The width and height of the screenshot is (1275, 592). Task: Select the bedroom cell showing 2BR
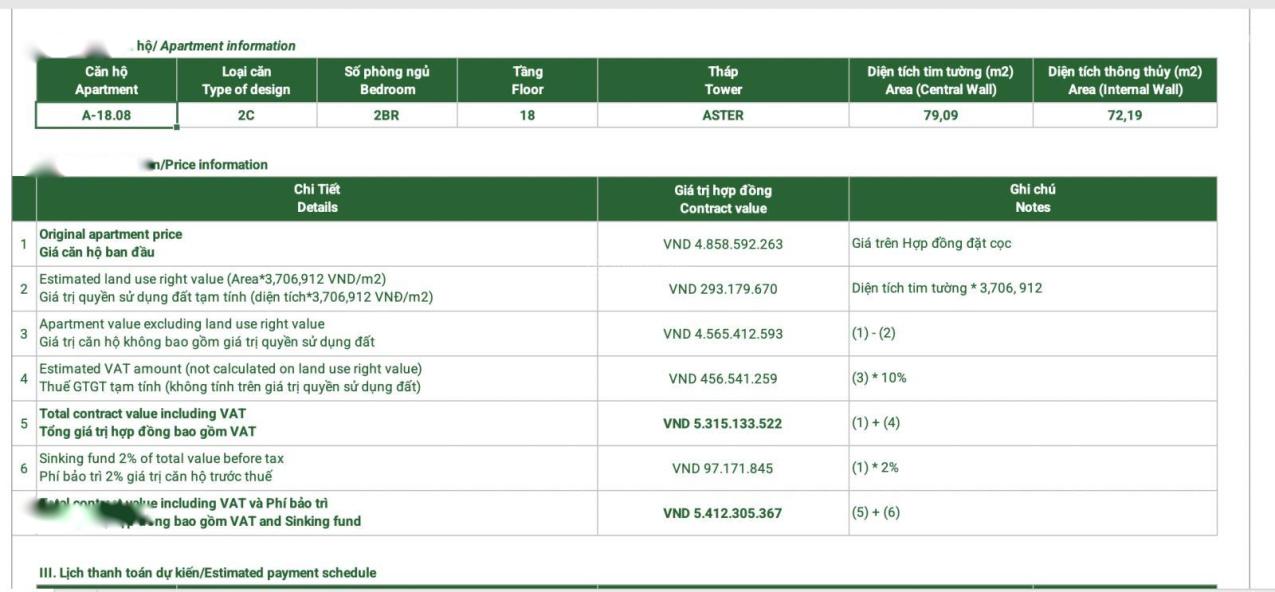pos(386,115)
